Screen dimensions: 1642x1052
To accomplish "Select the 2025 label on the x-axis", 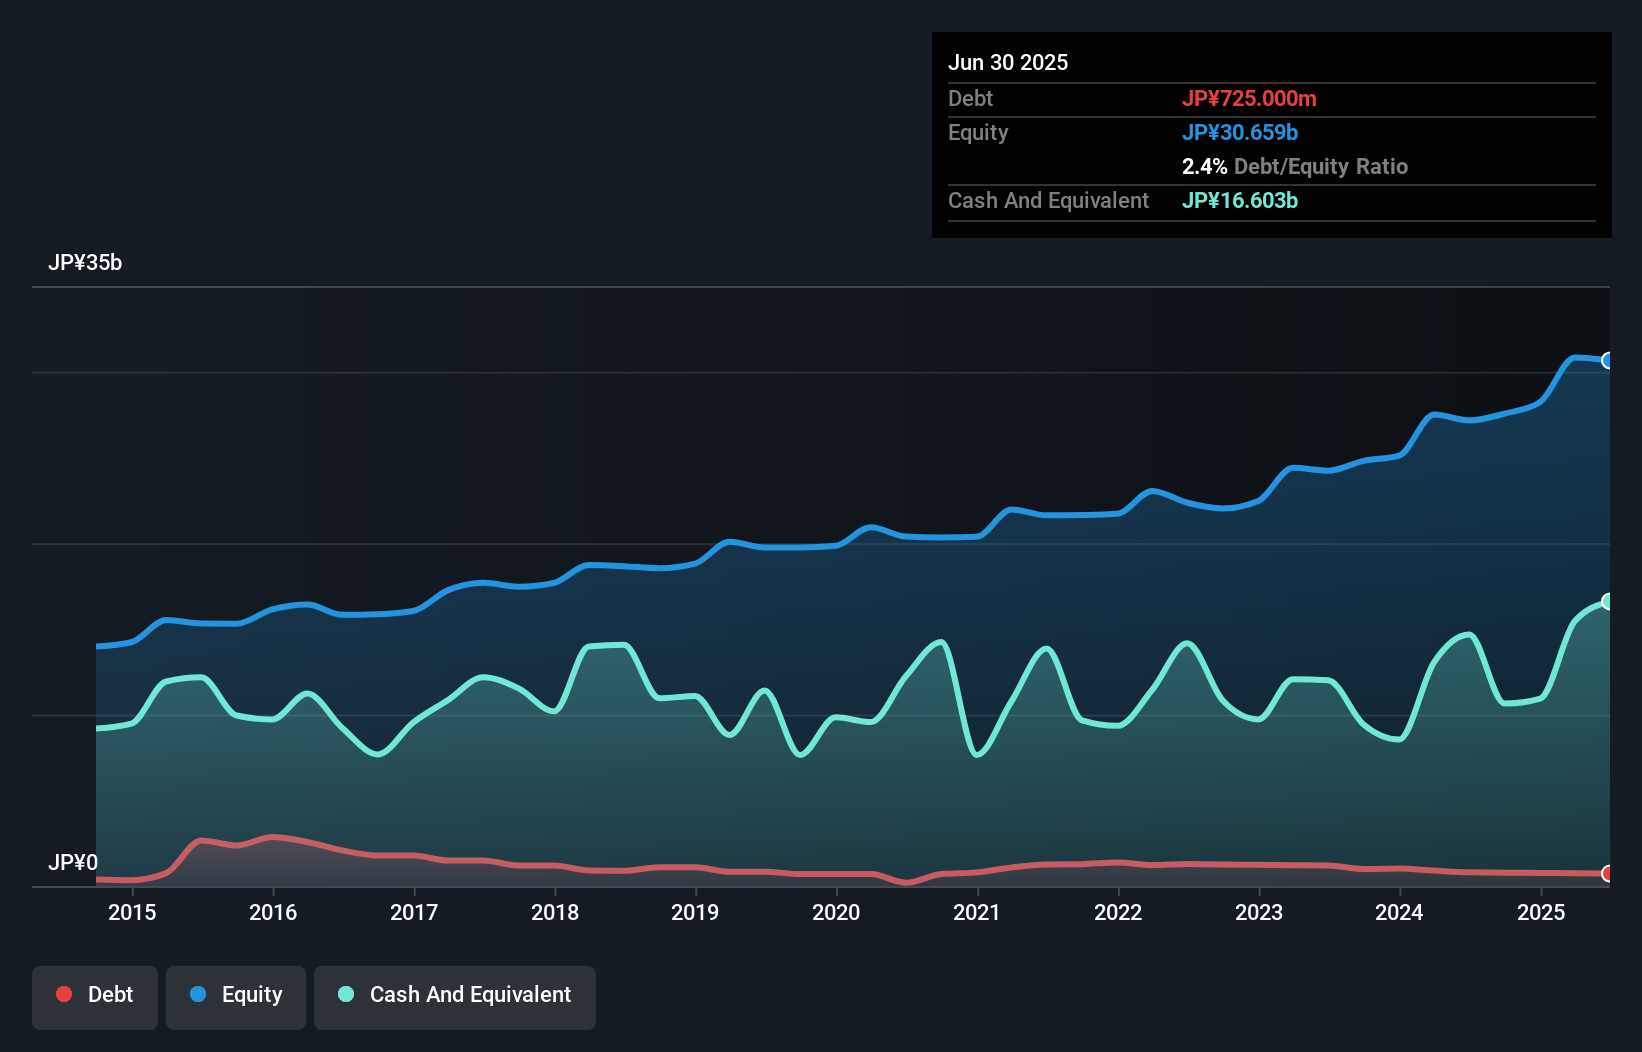I will click(1541, 912).
